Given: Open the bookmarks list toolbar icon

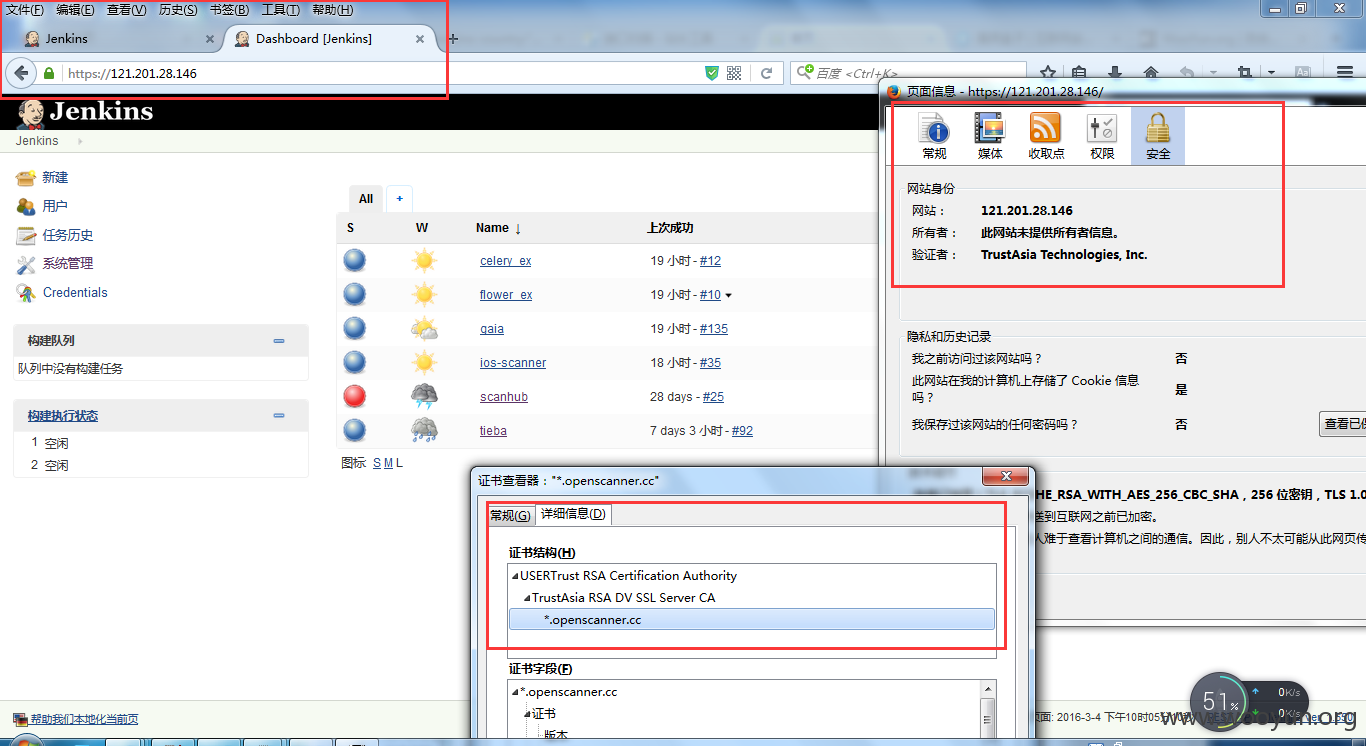Looking at the screenshot, I should (x=1079, y=73).
